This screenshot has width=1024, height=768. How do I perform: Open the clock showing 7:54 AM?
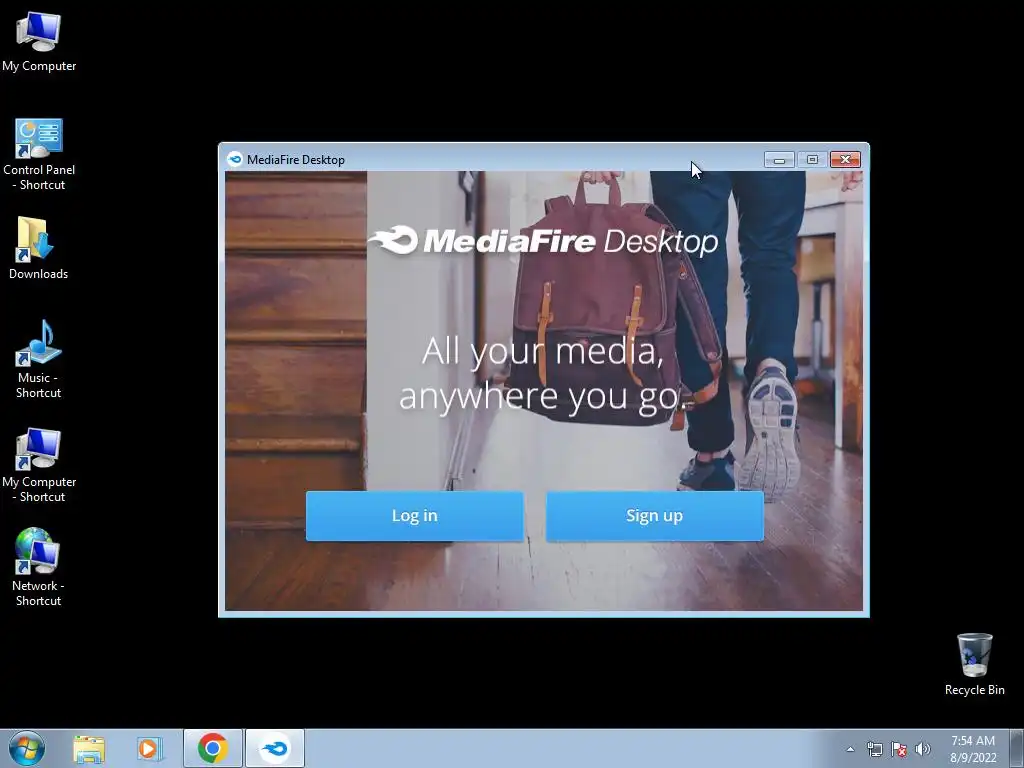click(973, 749)
